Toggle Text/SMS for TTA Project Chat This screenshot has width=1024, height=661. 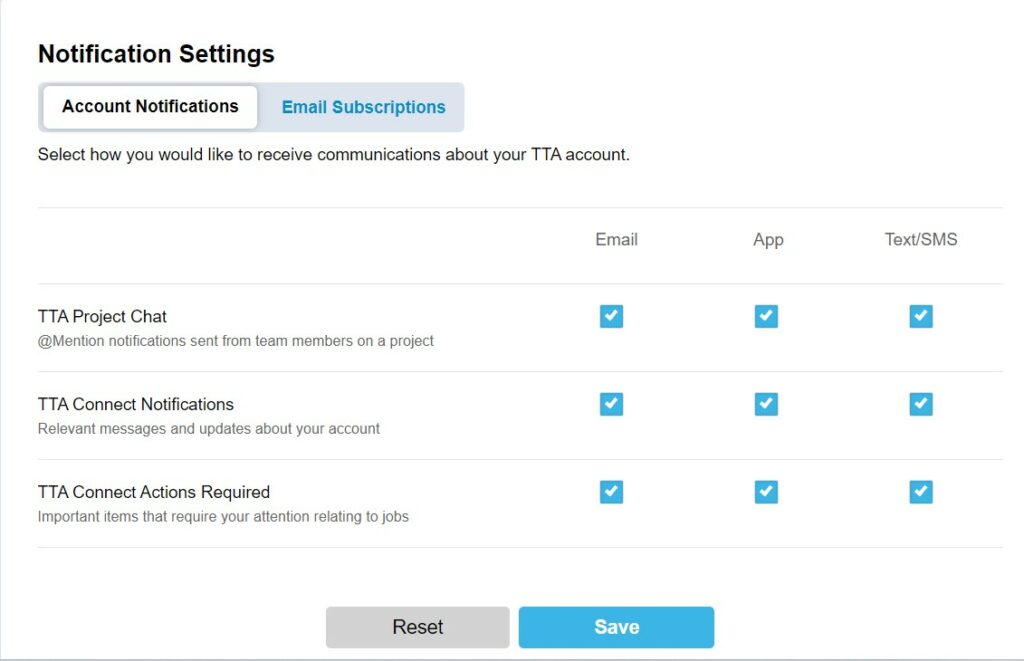[x=920, y=316]
